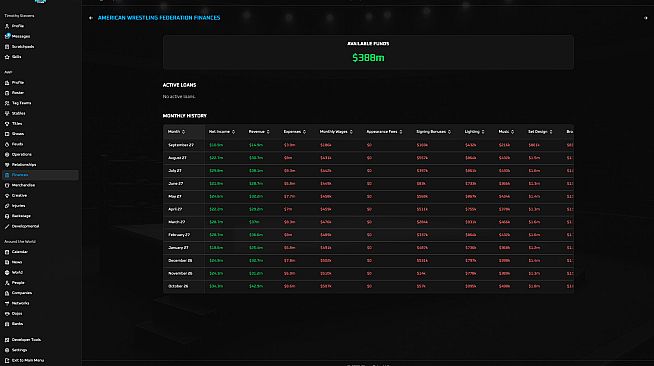Select the August 27 row label
This screenshot has height=366, width=654.
[177, 158]
